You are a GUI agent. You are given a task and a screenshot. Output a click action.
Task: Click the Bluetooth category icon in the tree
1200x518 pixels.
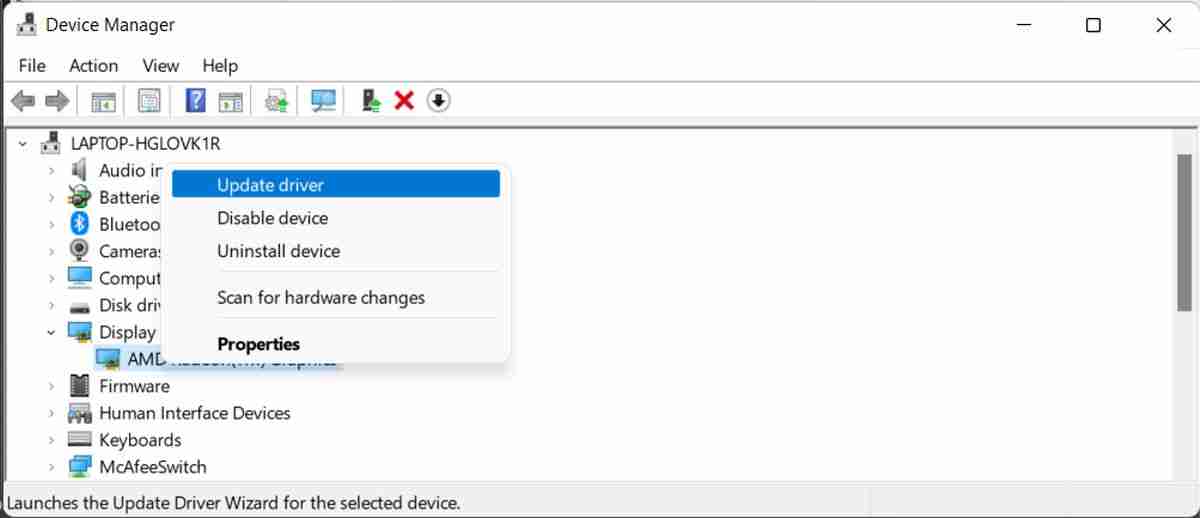click(79, 224)
